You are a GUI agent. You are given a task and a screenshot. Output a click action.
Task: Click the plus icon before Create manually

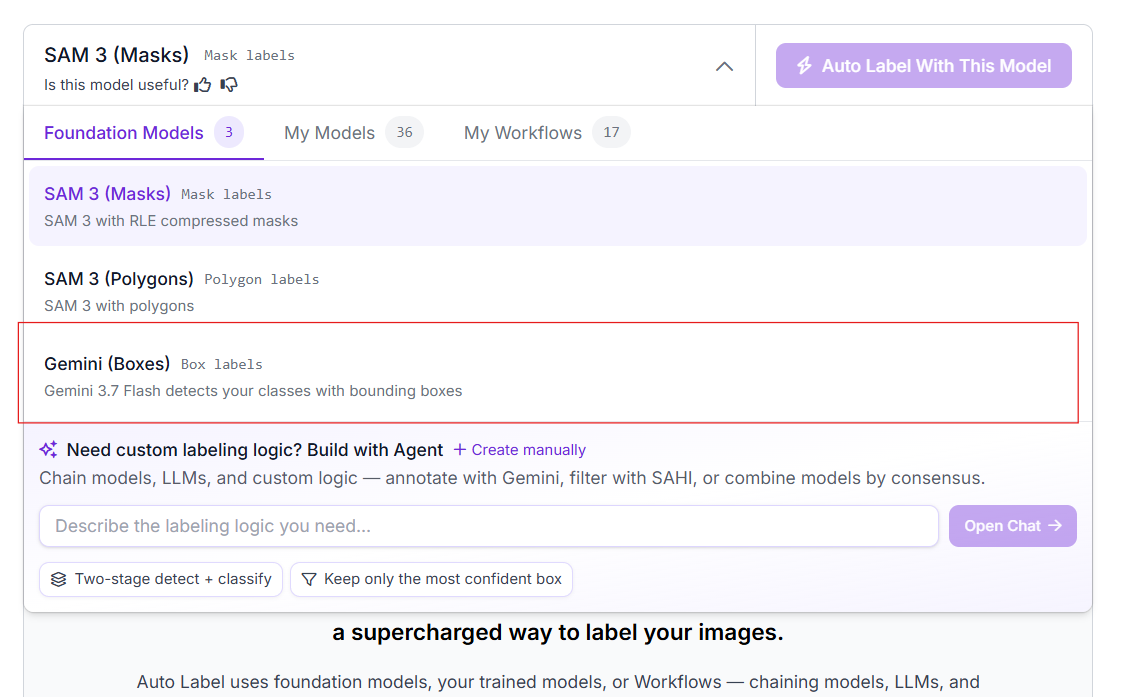(x=460, y=449)
